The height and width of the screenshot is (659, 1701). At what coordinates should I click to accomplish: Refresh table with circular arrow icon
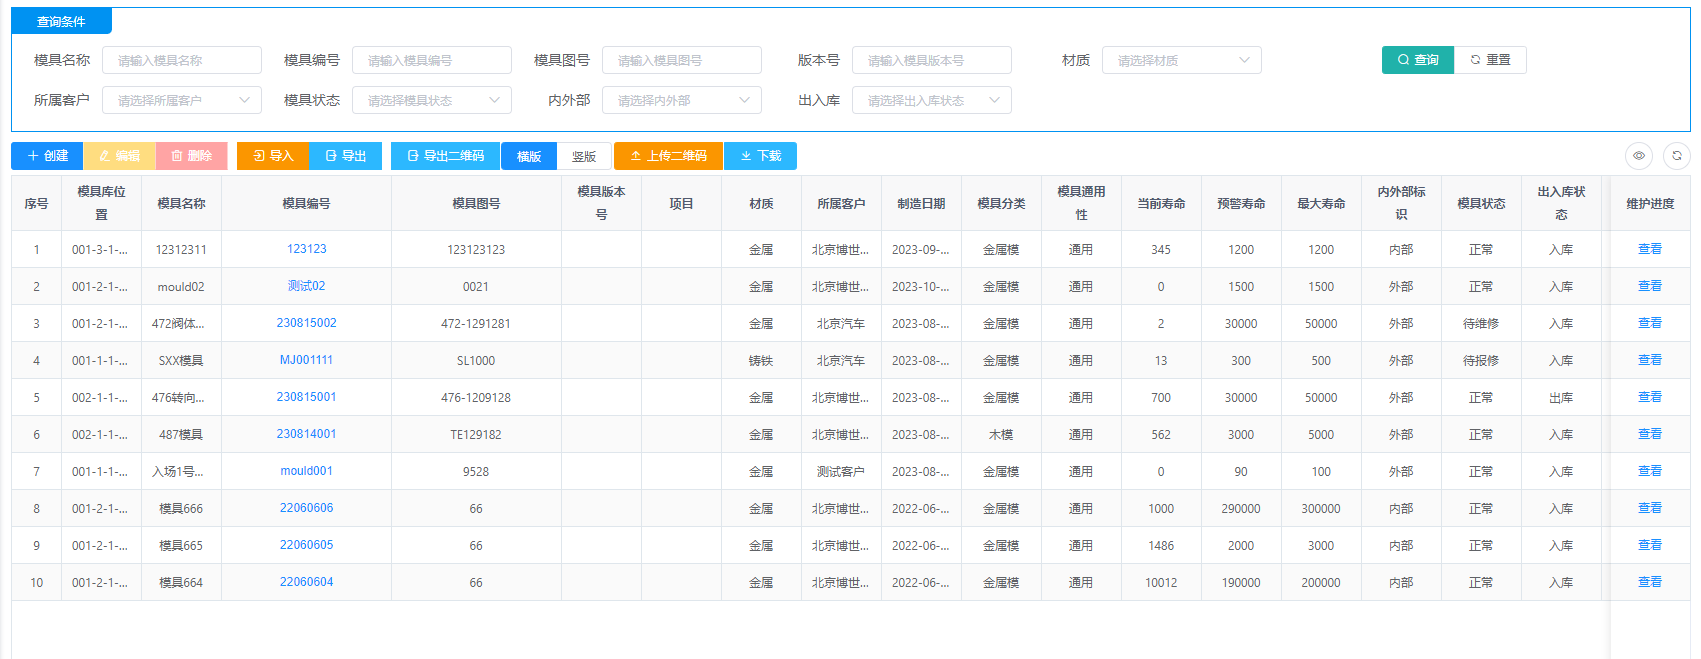pos(1677,156)
